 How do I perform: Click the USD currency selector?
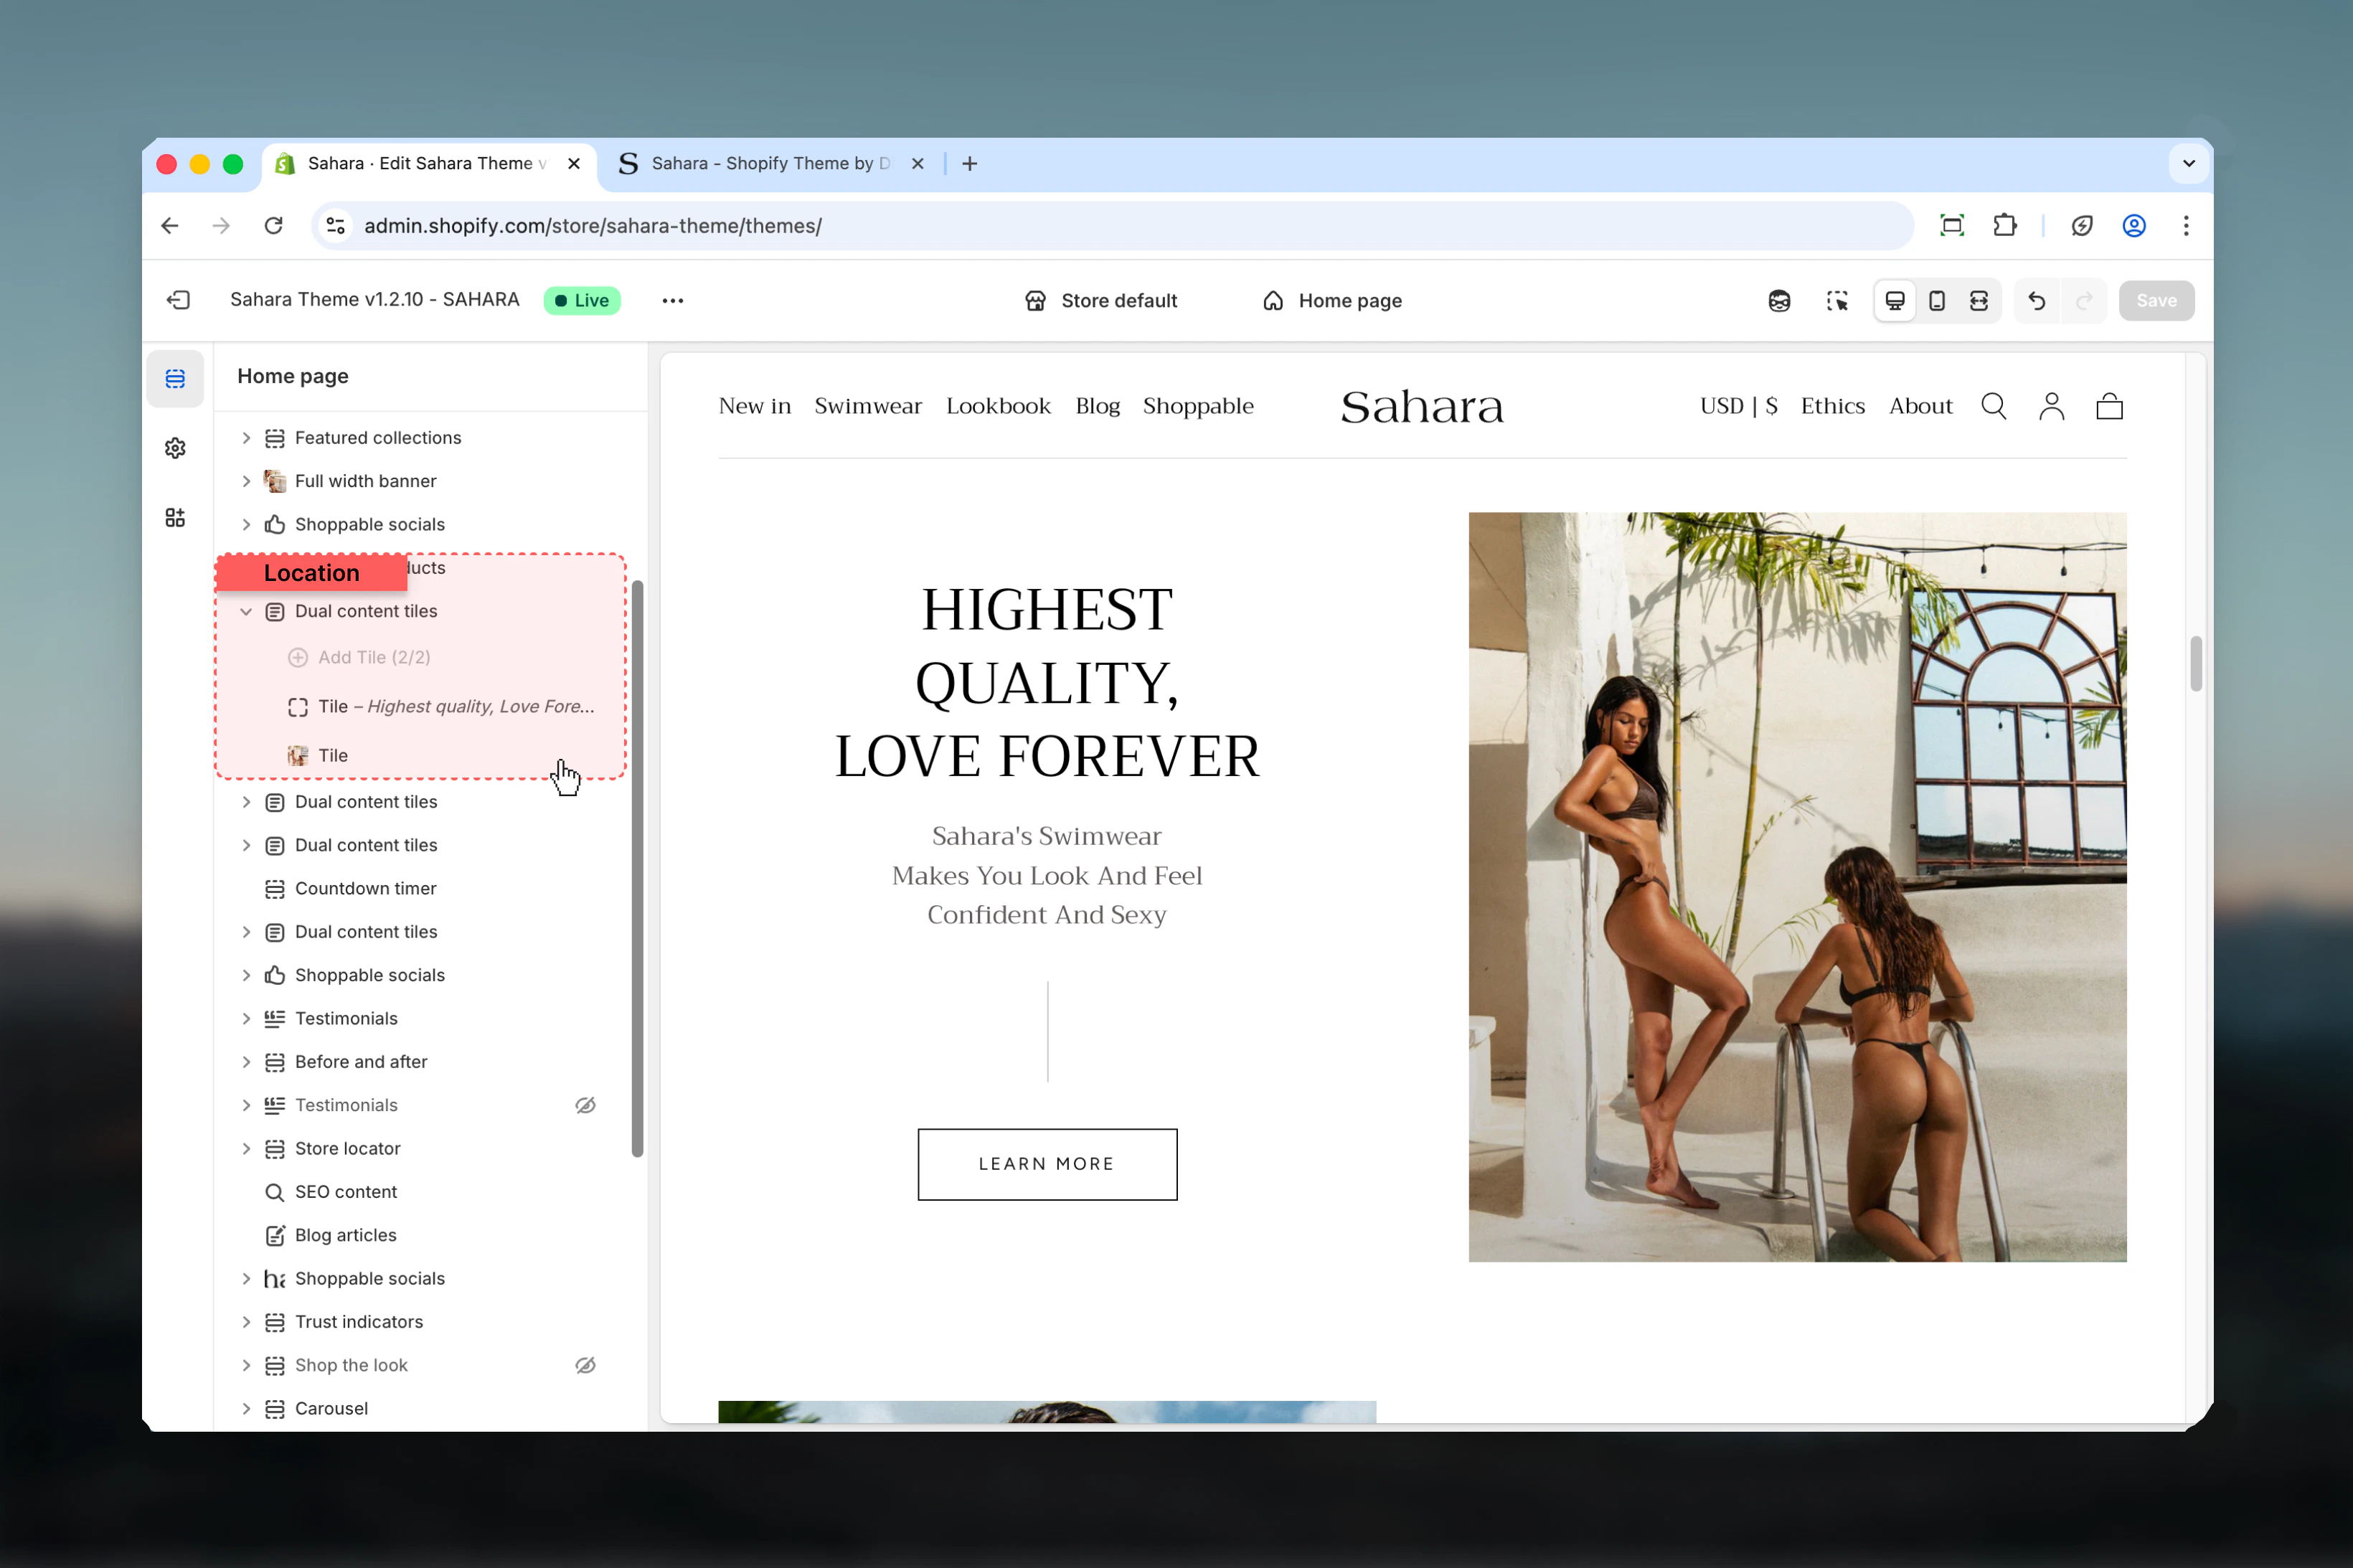[1738, 406]
